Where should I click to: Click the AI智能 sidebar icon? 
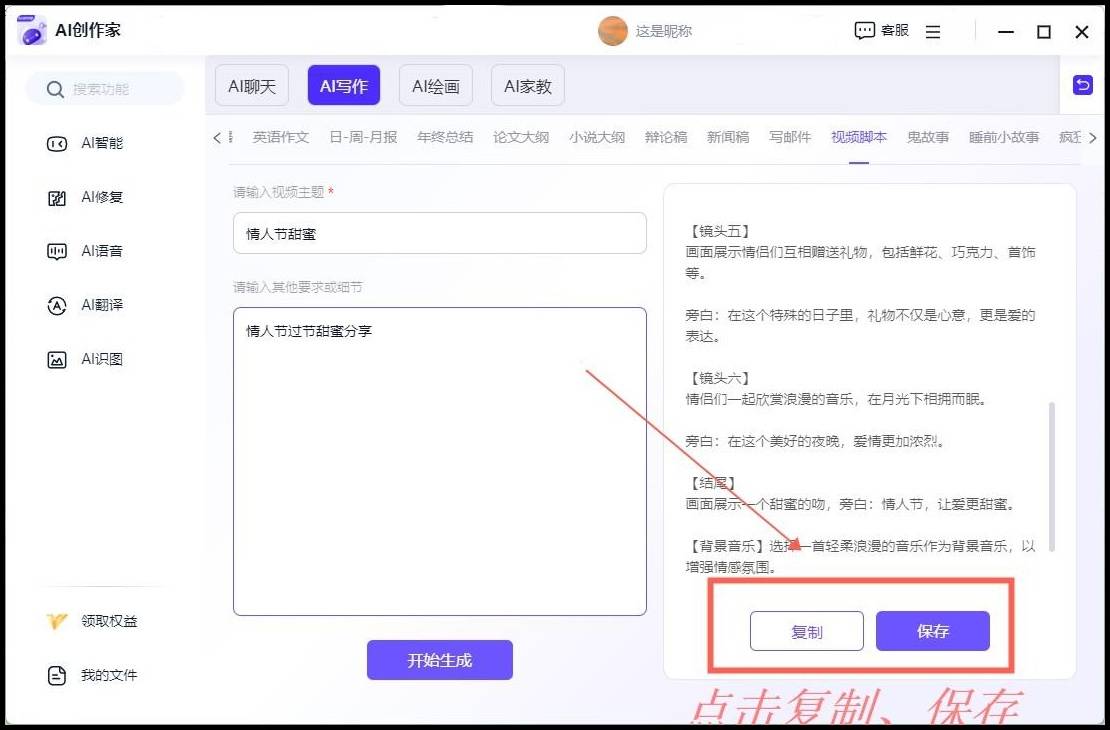pyautogui.click(x=57, y=143)
